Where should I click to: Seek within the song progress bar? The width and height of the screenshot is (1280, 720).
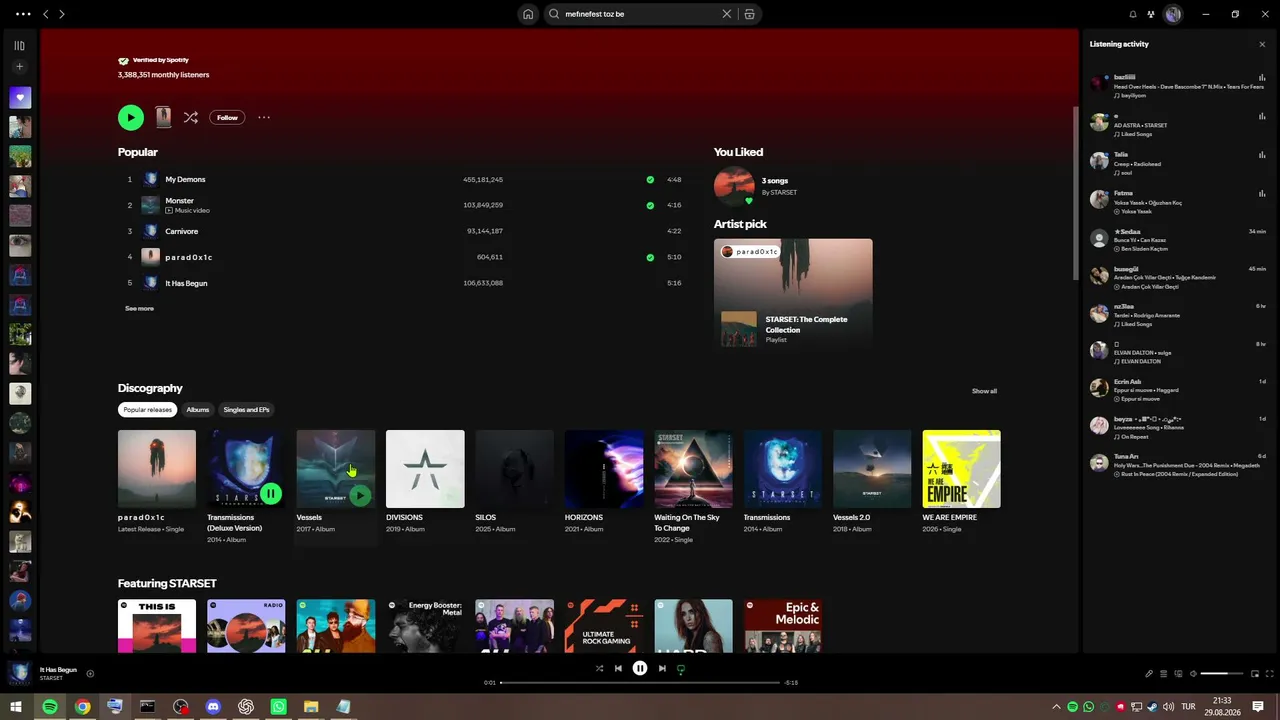640,682
